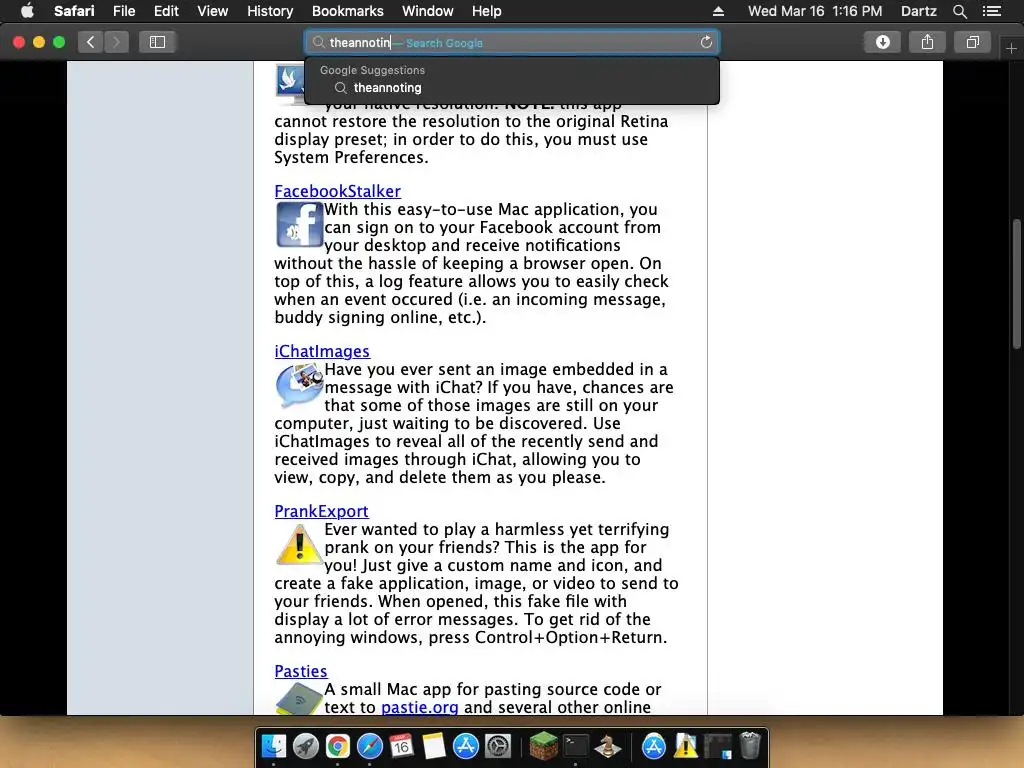The width and height of the screenshot is (1024, 768).
Task: Click the Pasties app icon image
Action: tap(299, 699)
